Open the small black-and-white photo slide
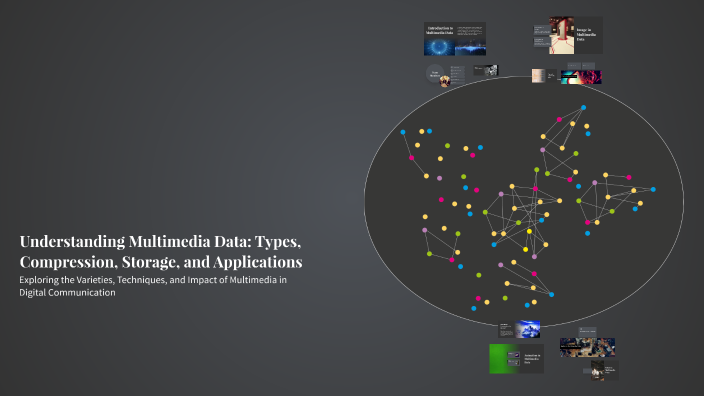704x396 pixels. [x=486, y=70]
